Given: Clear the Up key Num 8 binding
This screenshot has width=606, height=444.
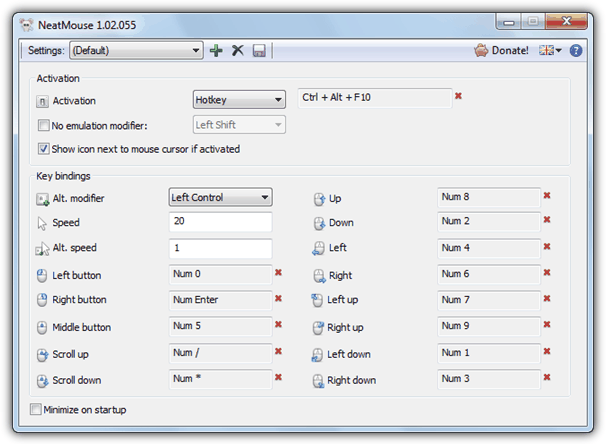Looking at the screenshot, I should point(547,196).
